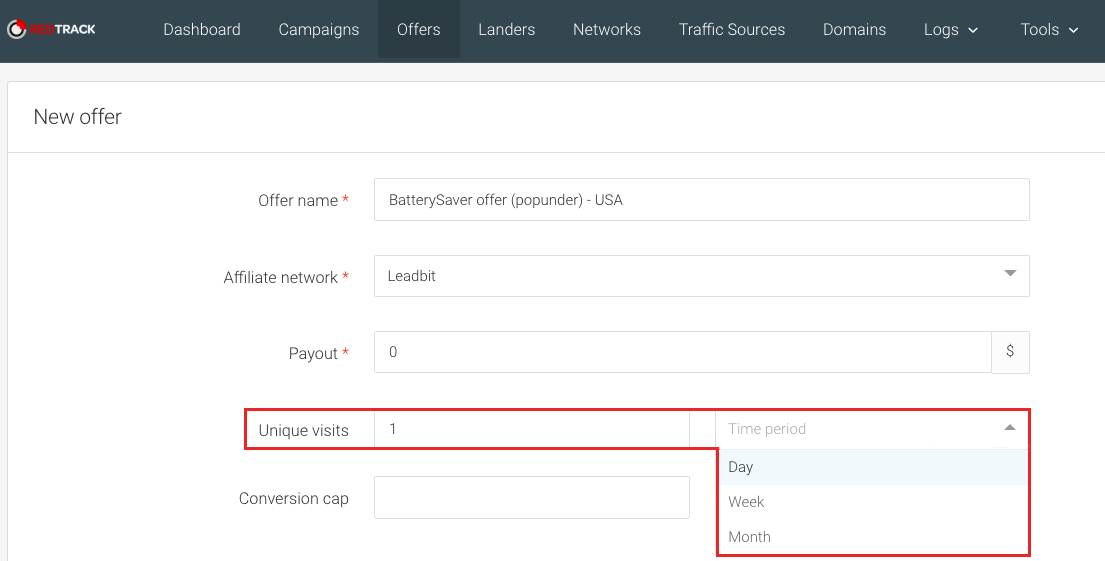This screenshot has height=561, width=1105.
Task: Expand the Logs menu
Action: pyautogui.click(x=951, y=29)
